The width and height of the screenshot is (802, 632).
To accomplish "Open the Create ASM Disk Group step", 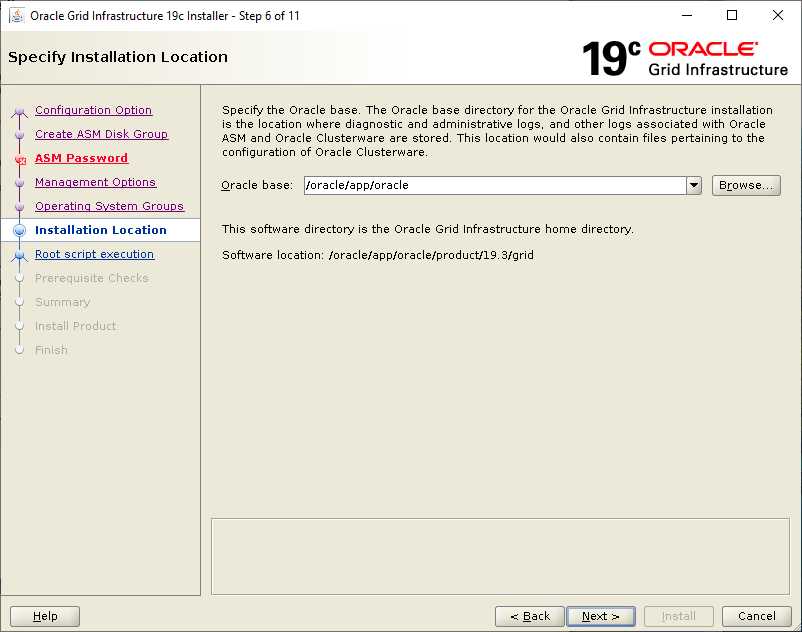I will (x=101, y=134).
